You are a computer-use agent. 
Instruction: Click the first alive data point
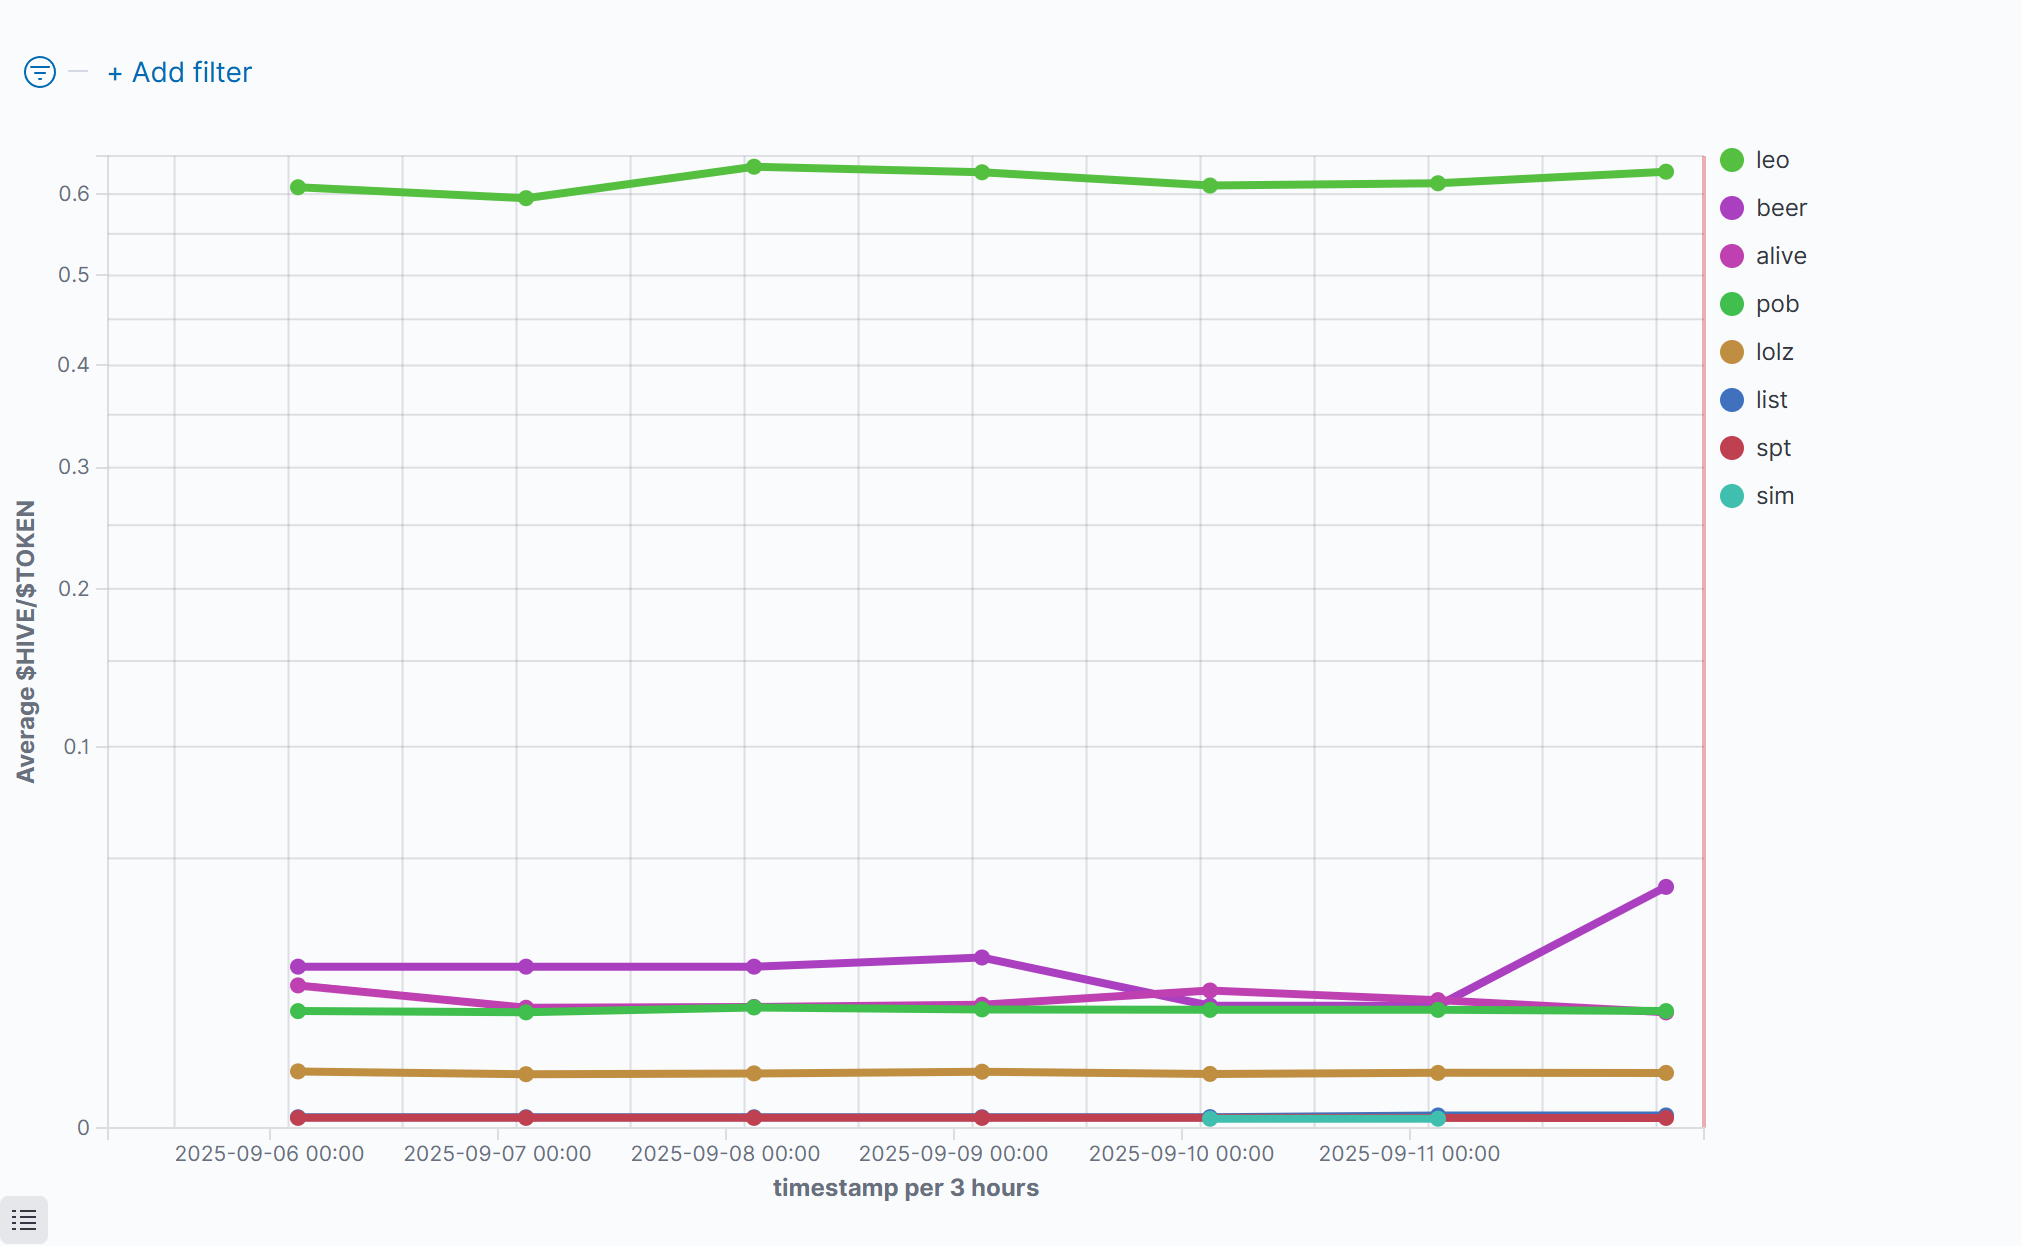298,986
